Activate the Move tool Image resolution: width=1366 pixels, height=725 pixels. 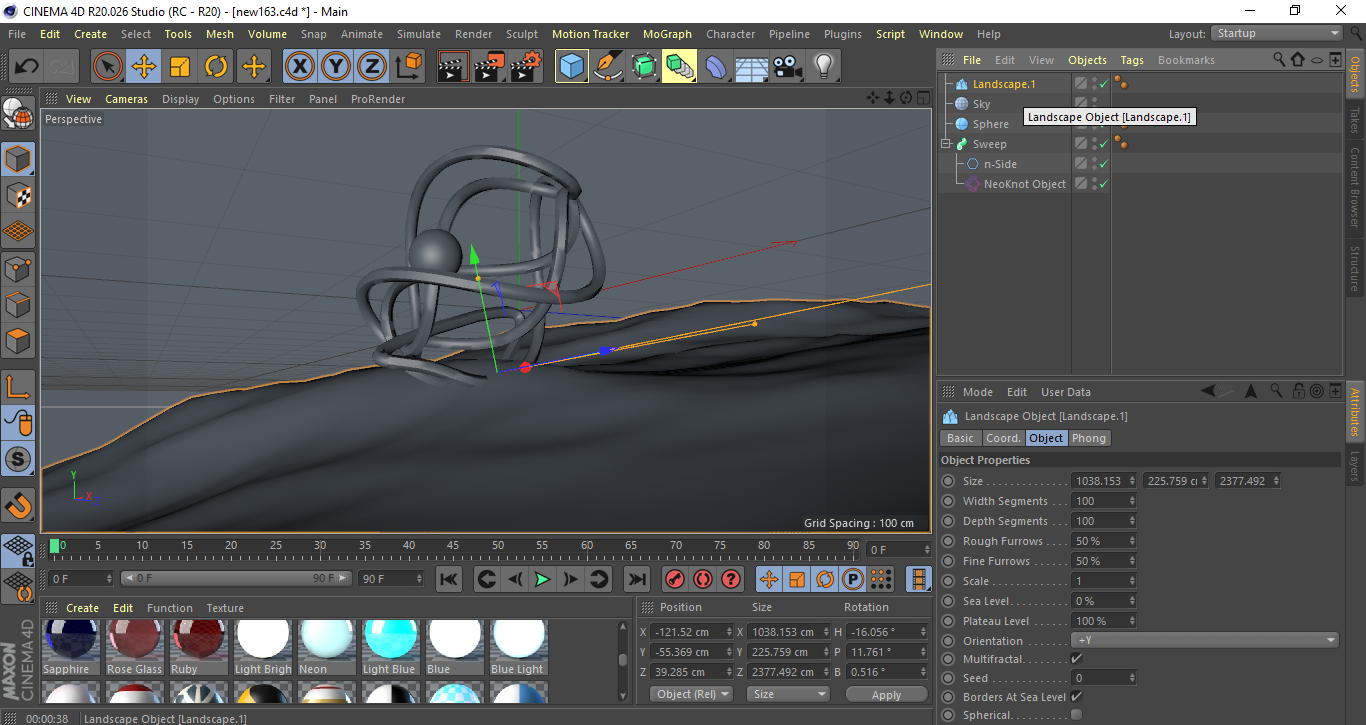coord(144,67)
